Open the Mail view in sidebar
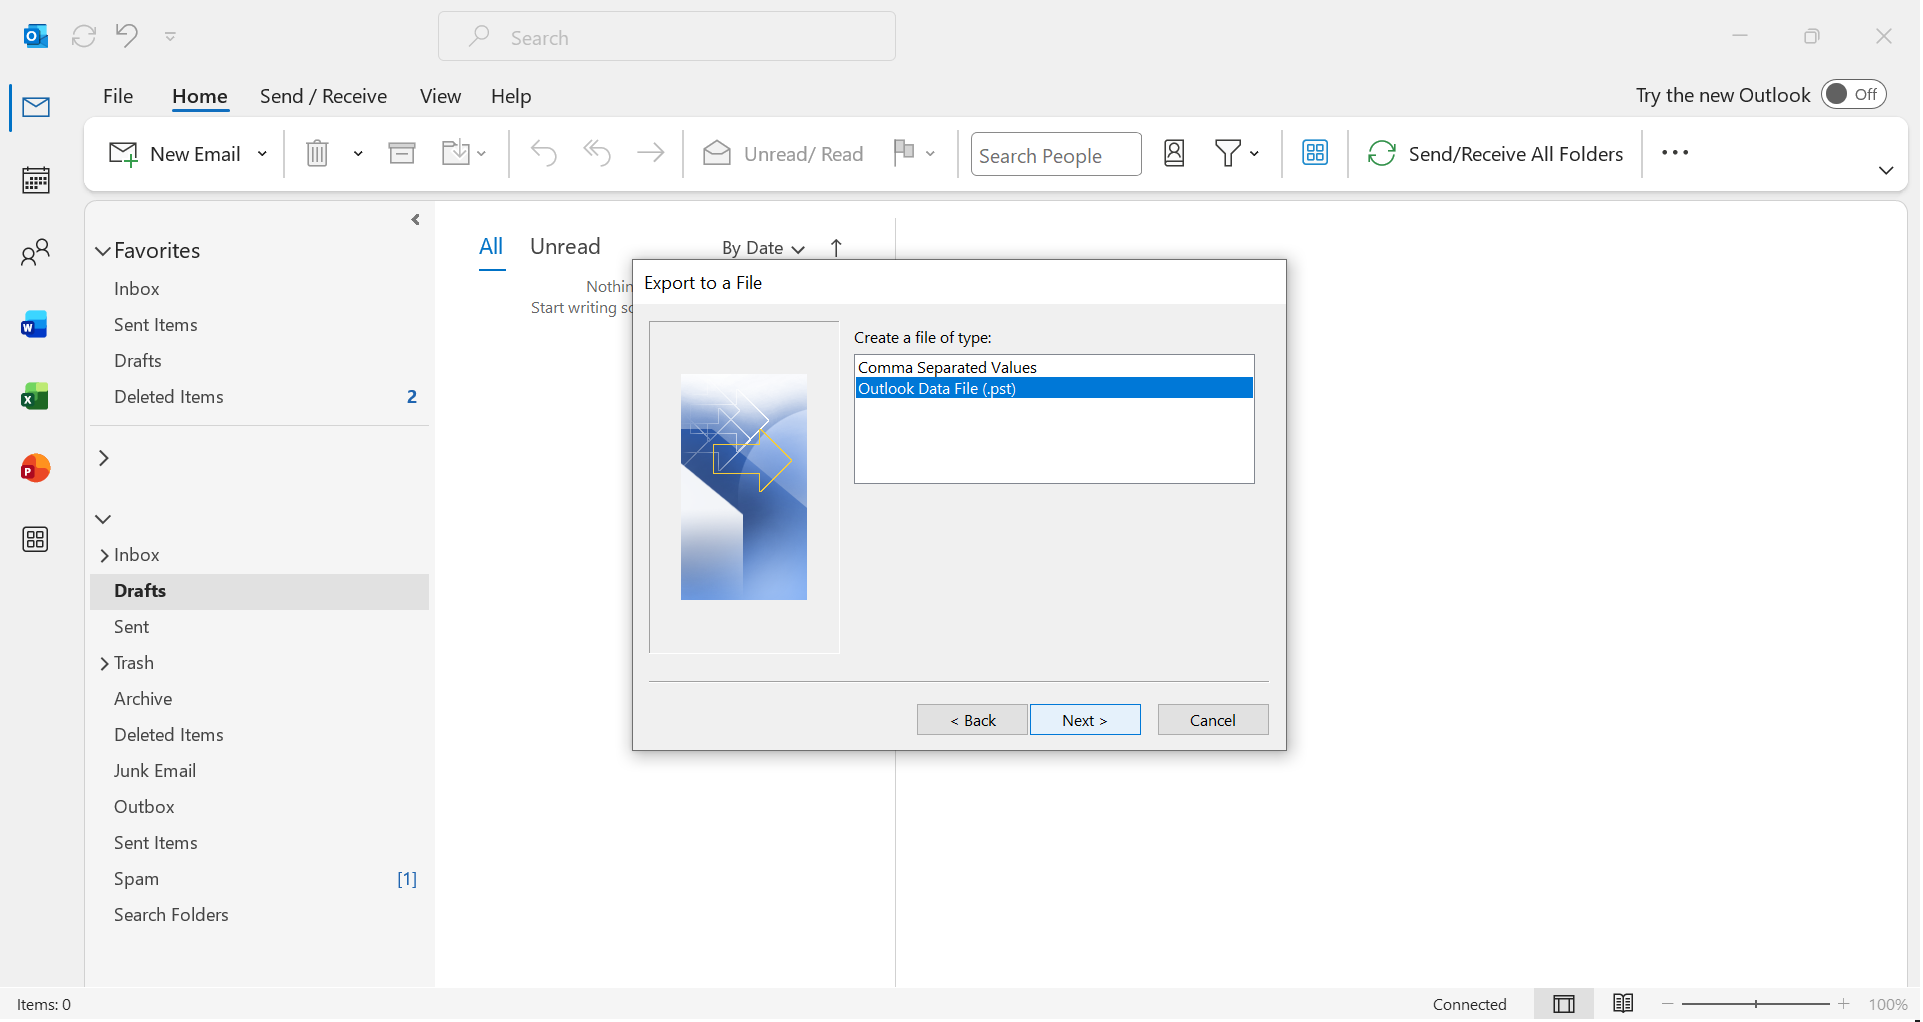Image resolution: width=1923 pixels, height=1022 pixels. 36,107
